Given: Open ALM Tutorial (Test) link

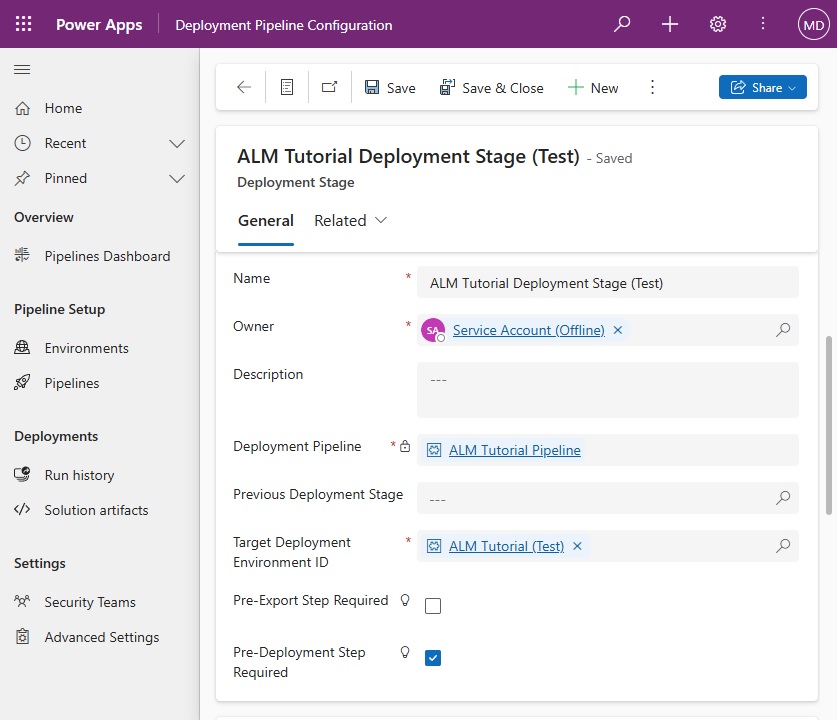Looking at the screenshot, I should tap(506, 547).
